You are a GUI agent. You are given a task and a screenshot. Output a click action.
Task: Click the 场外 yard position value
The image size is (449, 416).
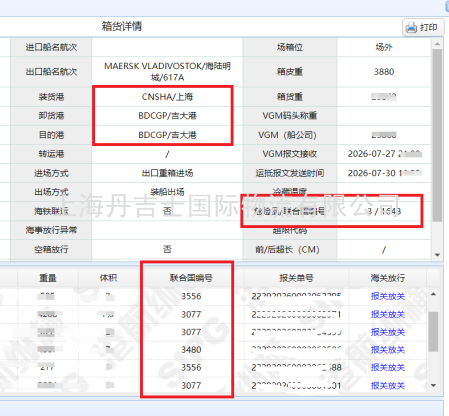(x=384, y=47)
